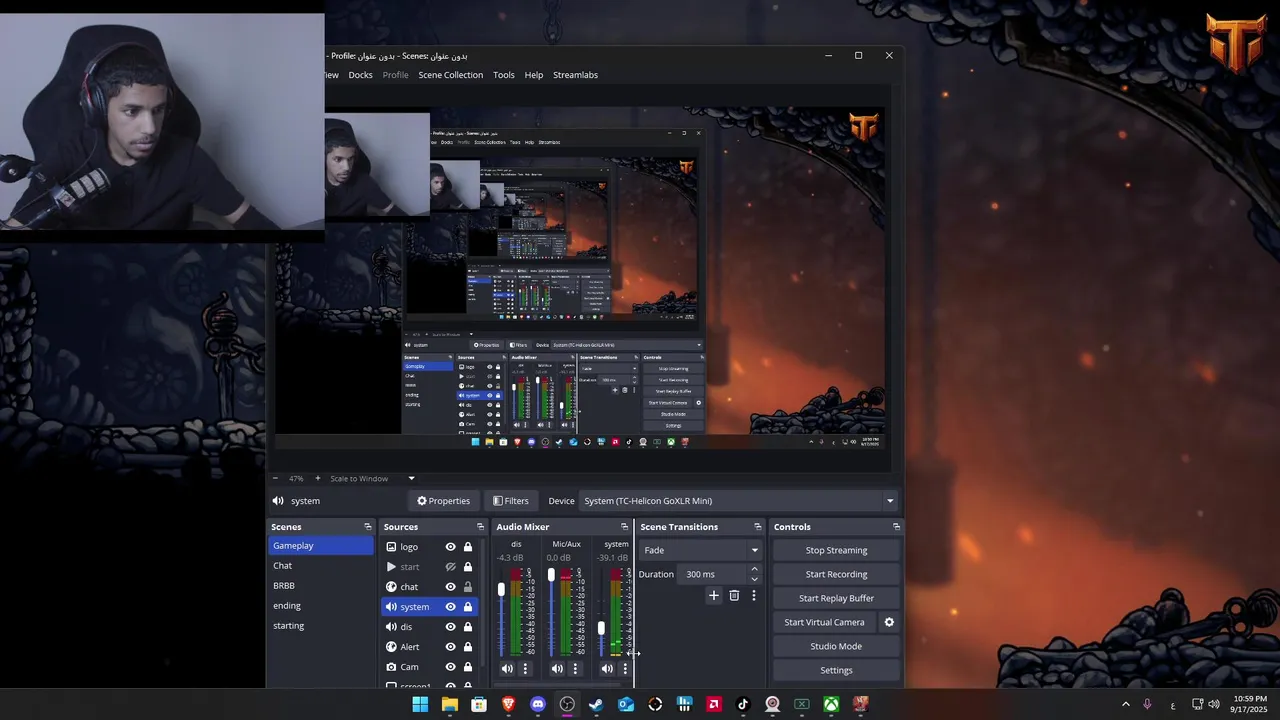Hide the chat source
The image size is (1280, 720).
click(450, 587)
